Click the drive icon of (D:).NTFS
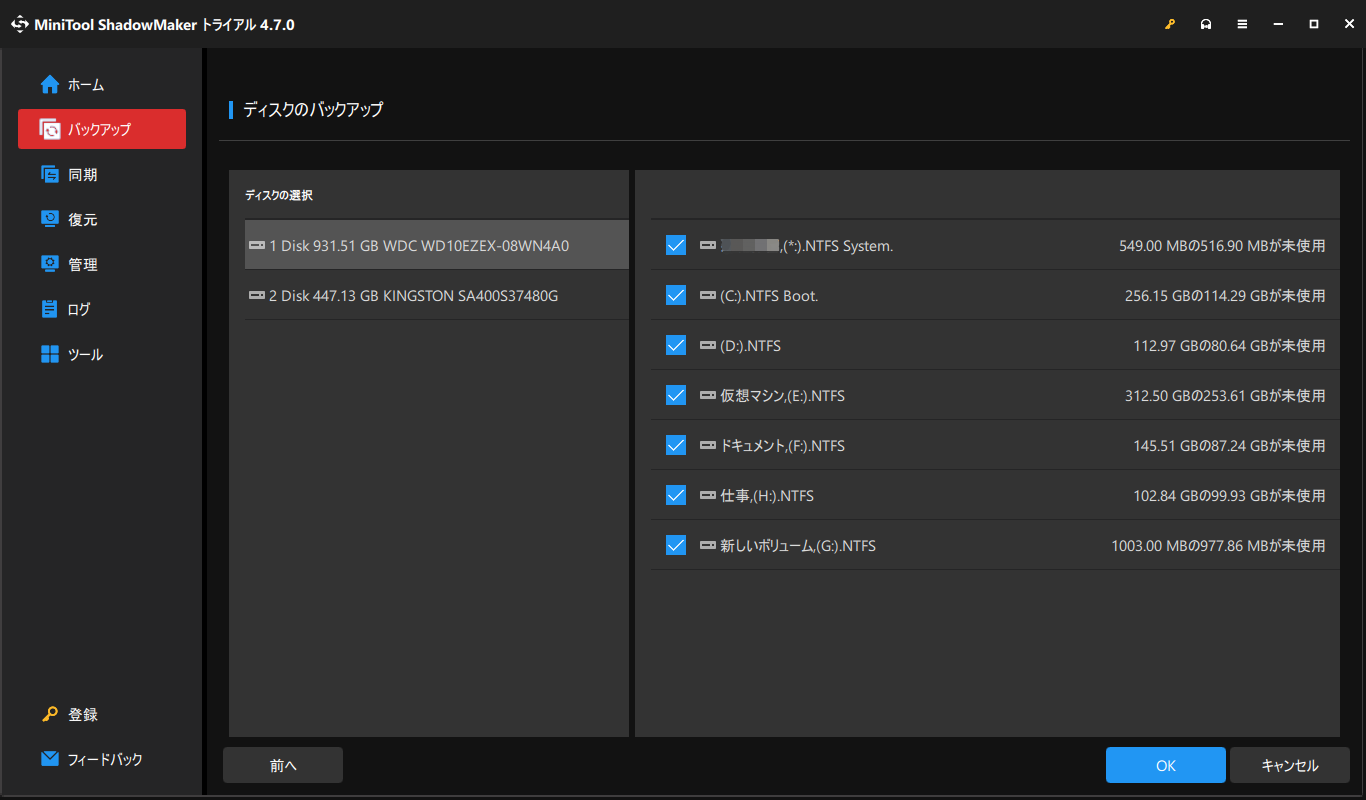Viewport: 1366px width, 800px height. pos(708,345)
